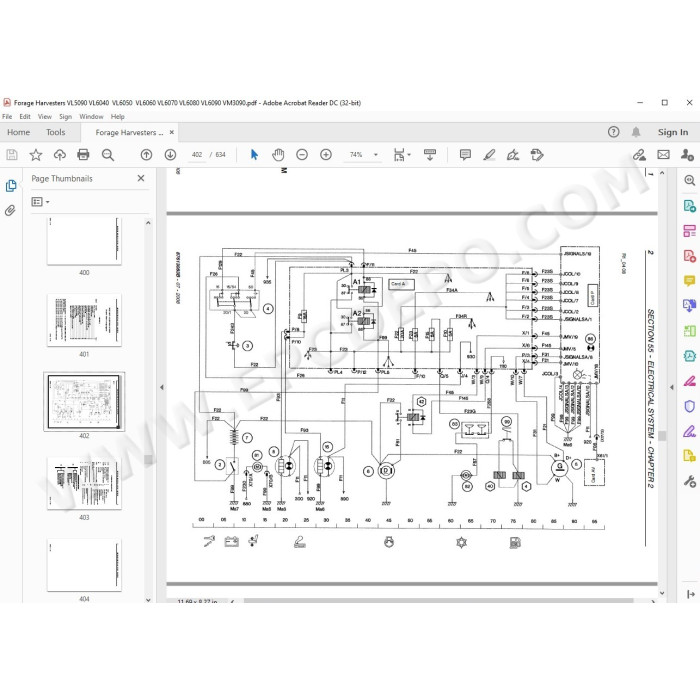This screenshot has height=700, width=700.
Task: Go to next page arrow
Action: coord(170,155)
